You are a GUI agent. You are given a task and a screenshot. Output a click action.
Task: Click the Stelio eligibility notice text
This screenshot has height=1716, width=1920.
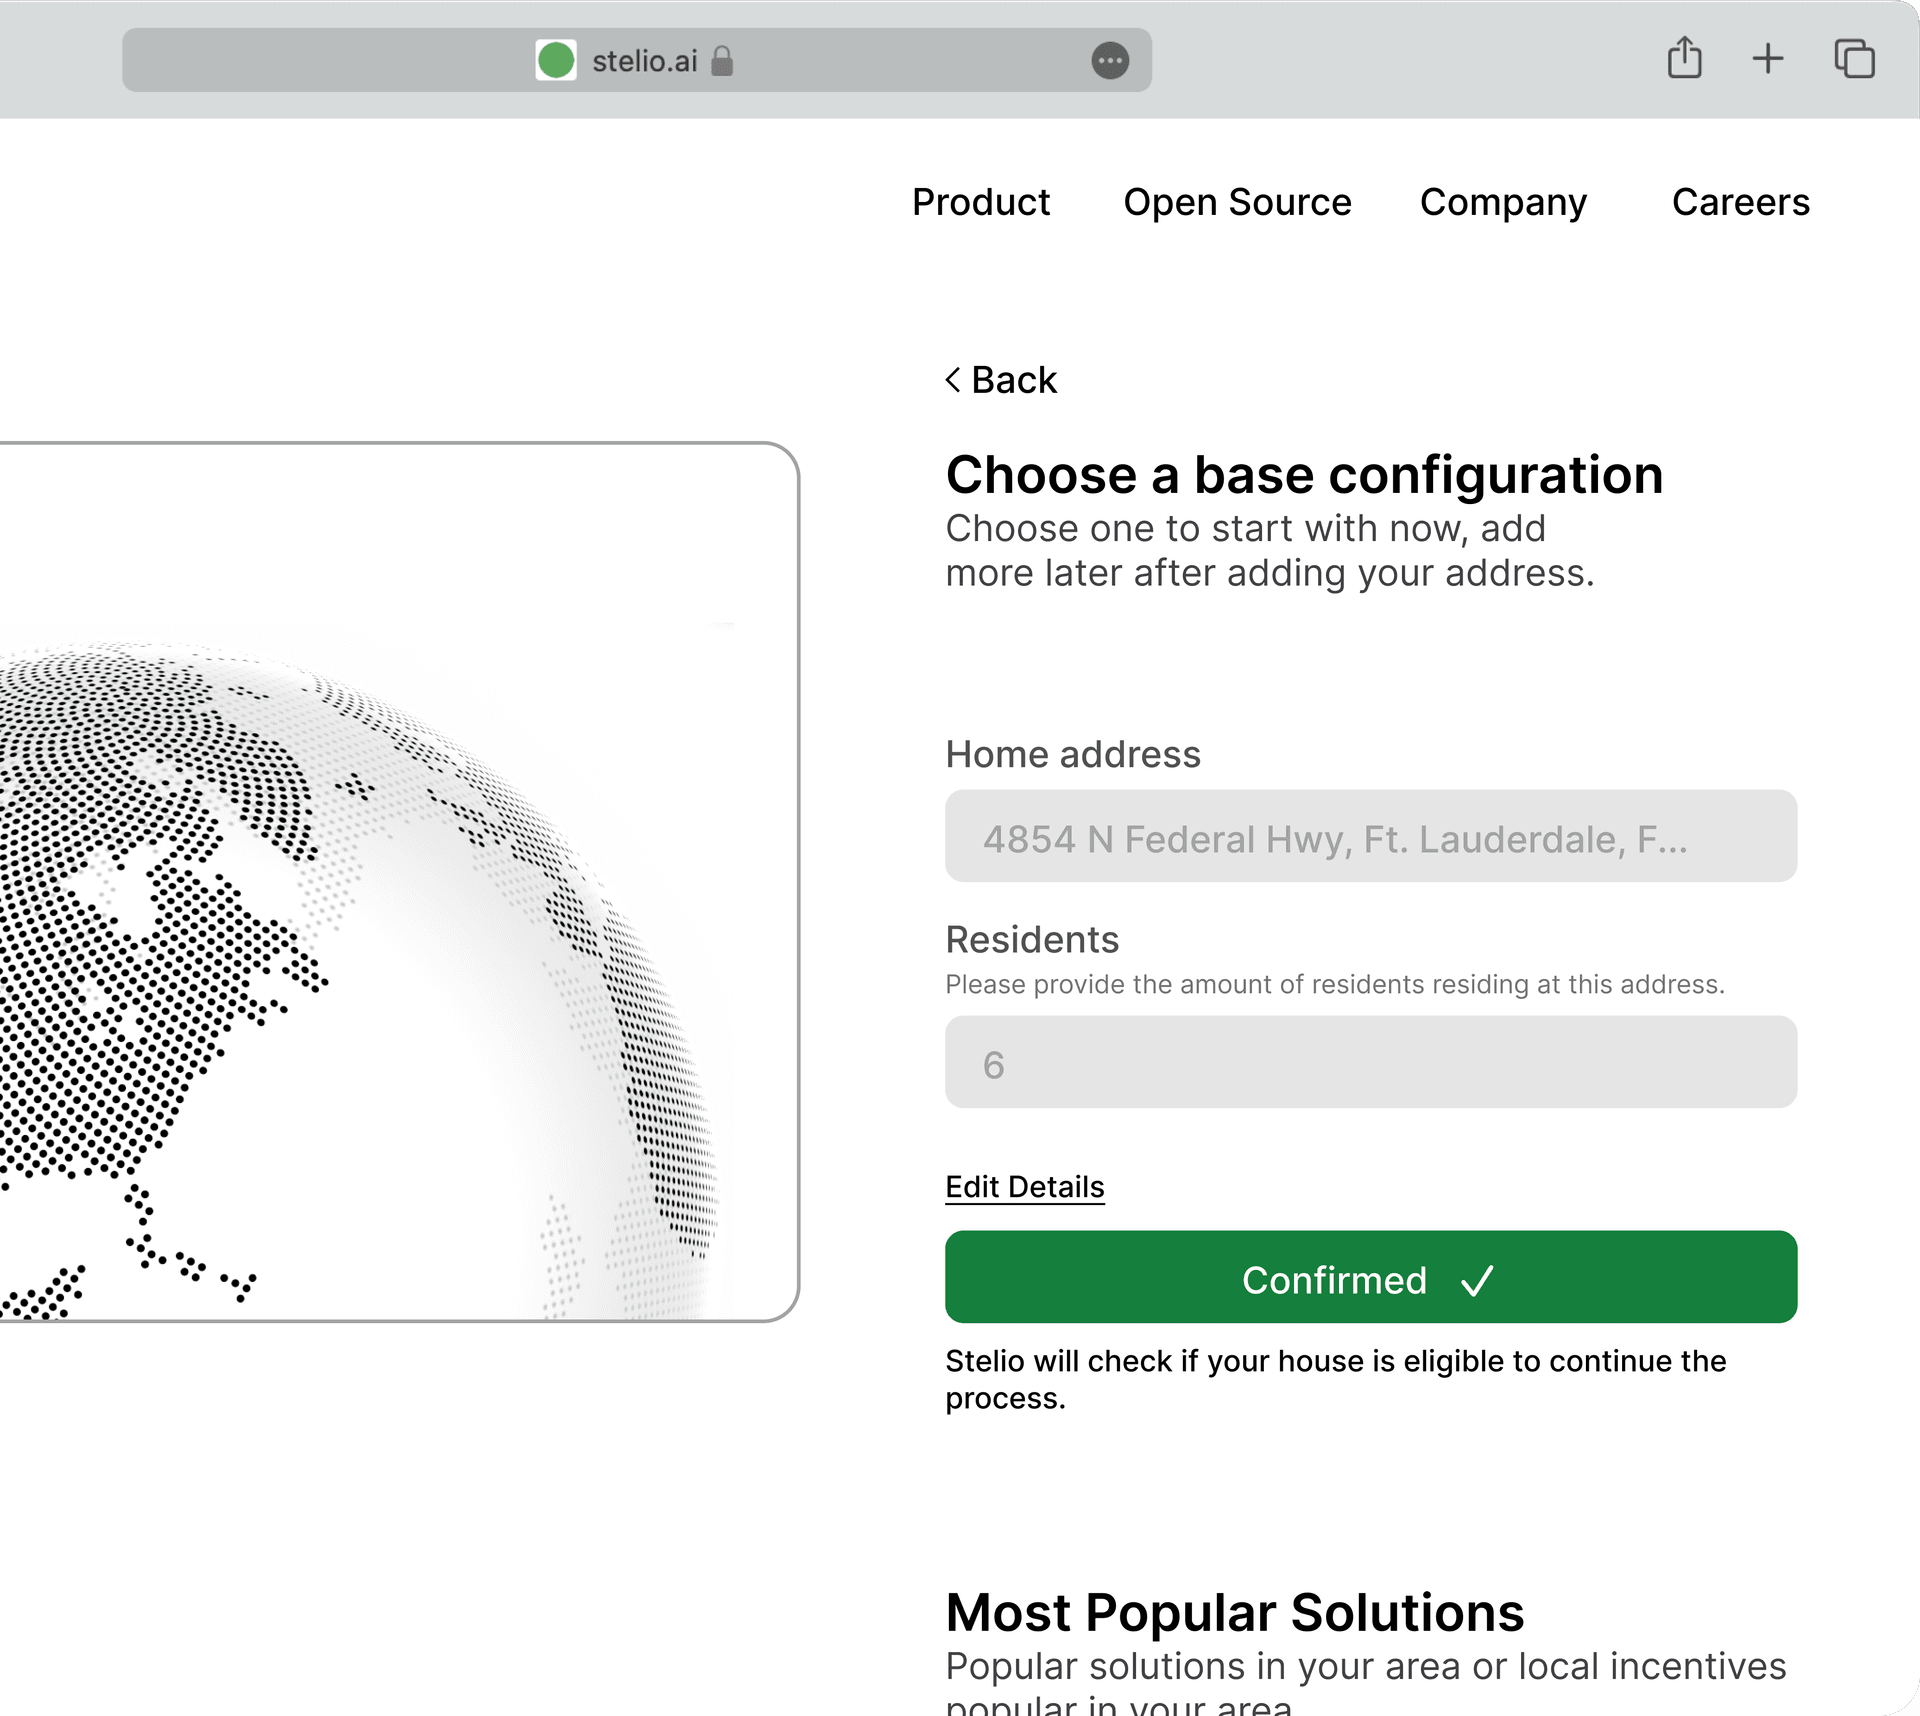pos(1336,1380)
